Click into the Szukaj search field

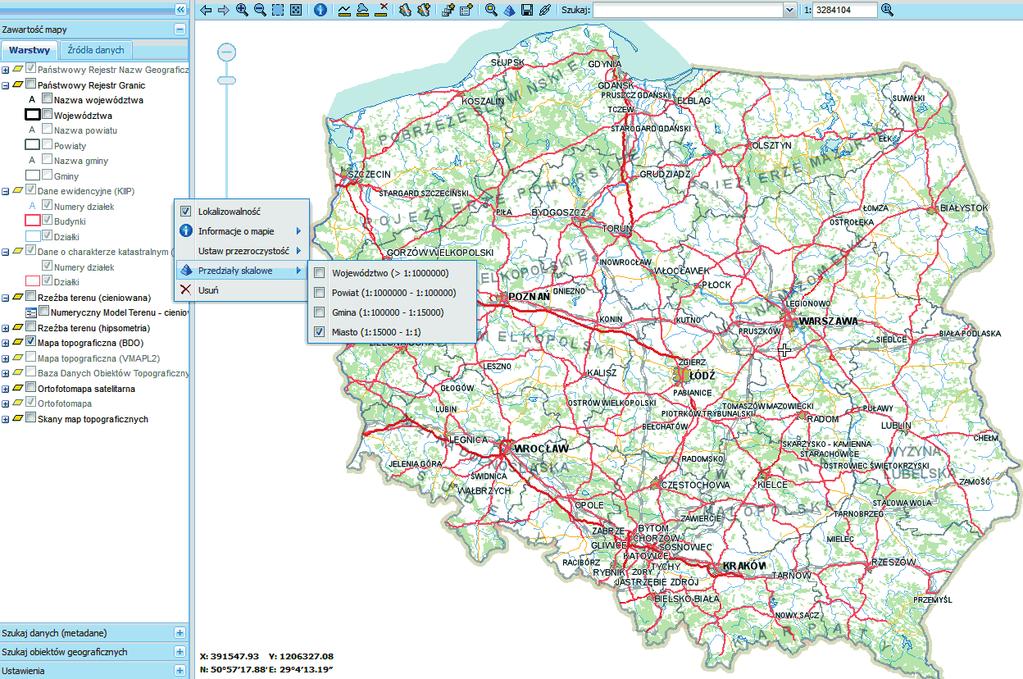pyautogui.click(x=688, y=10)
